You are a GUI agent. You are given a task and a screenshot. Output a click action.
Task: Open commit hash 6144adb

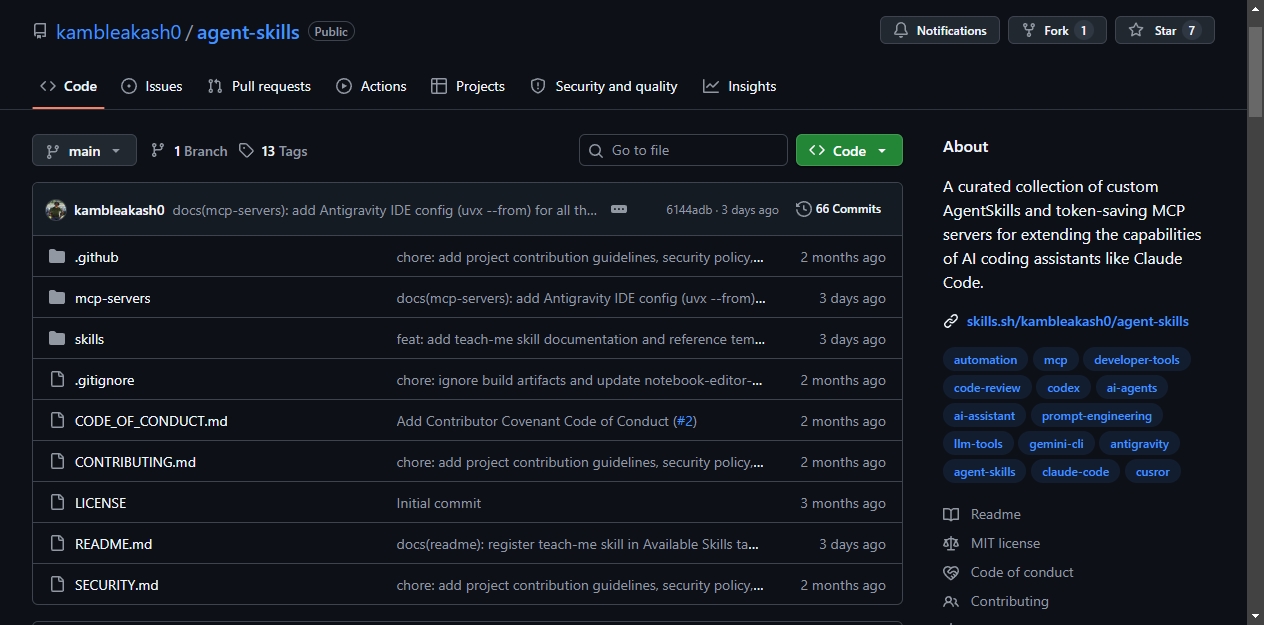[689, 210]
